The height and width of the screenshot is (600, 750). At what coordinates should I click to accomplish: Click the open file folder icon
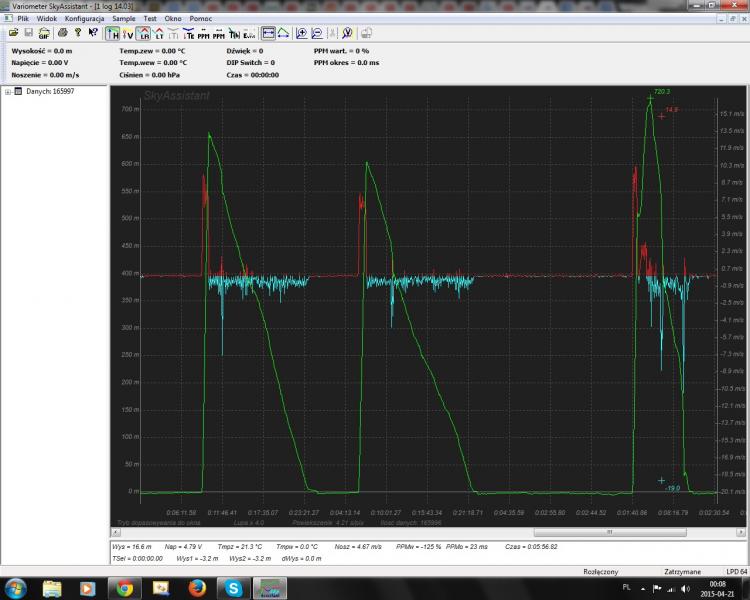pos(14,33)
